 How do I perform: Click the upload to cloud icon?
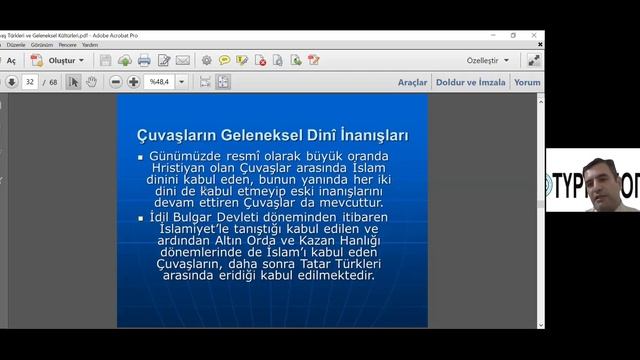[125, 60]
